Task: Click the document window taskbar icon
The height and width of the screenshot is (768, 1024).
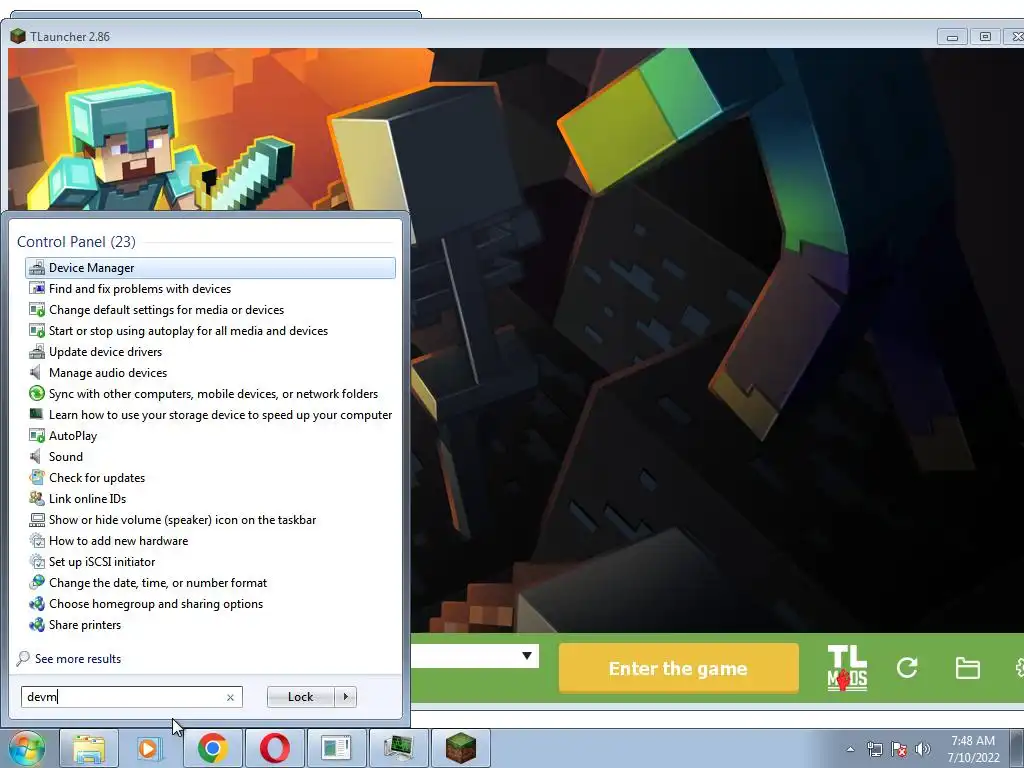Action: (x=336, y=748)
